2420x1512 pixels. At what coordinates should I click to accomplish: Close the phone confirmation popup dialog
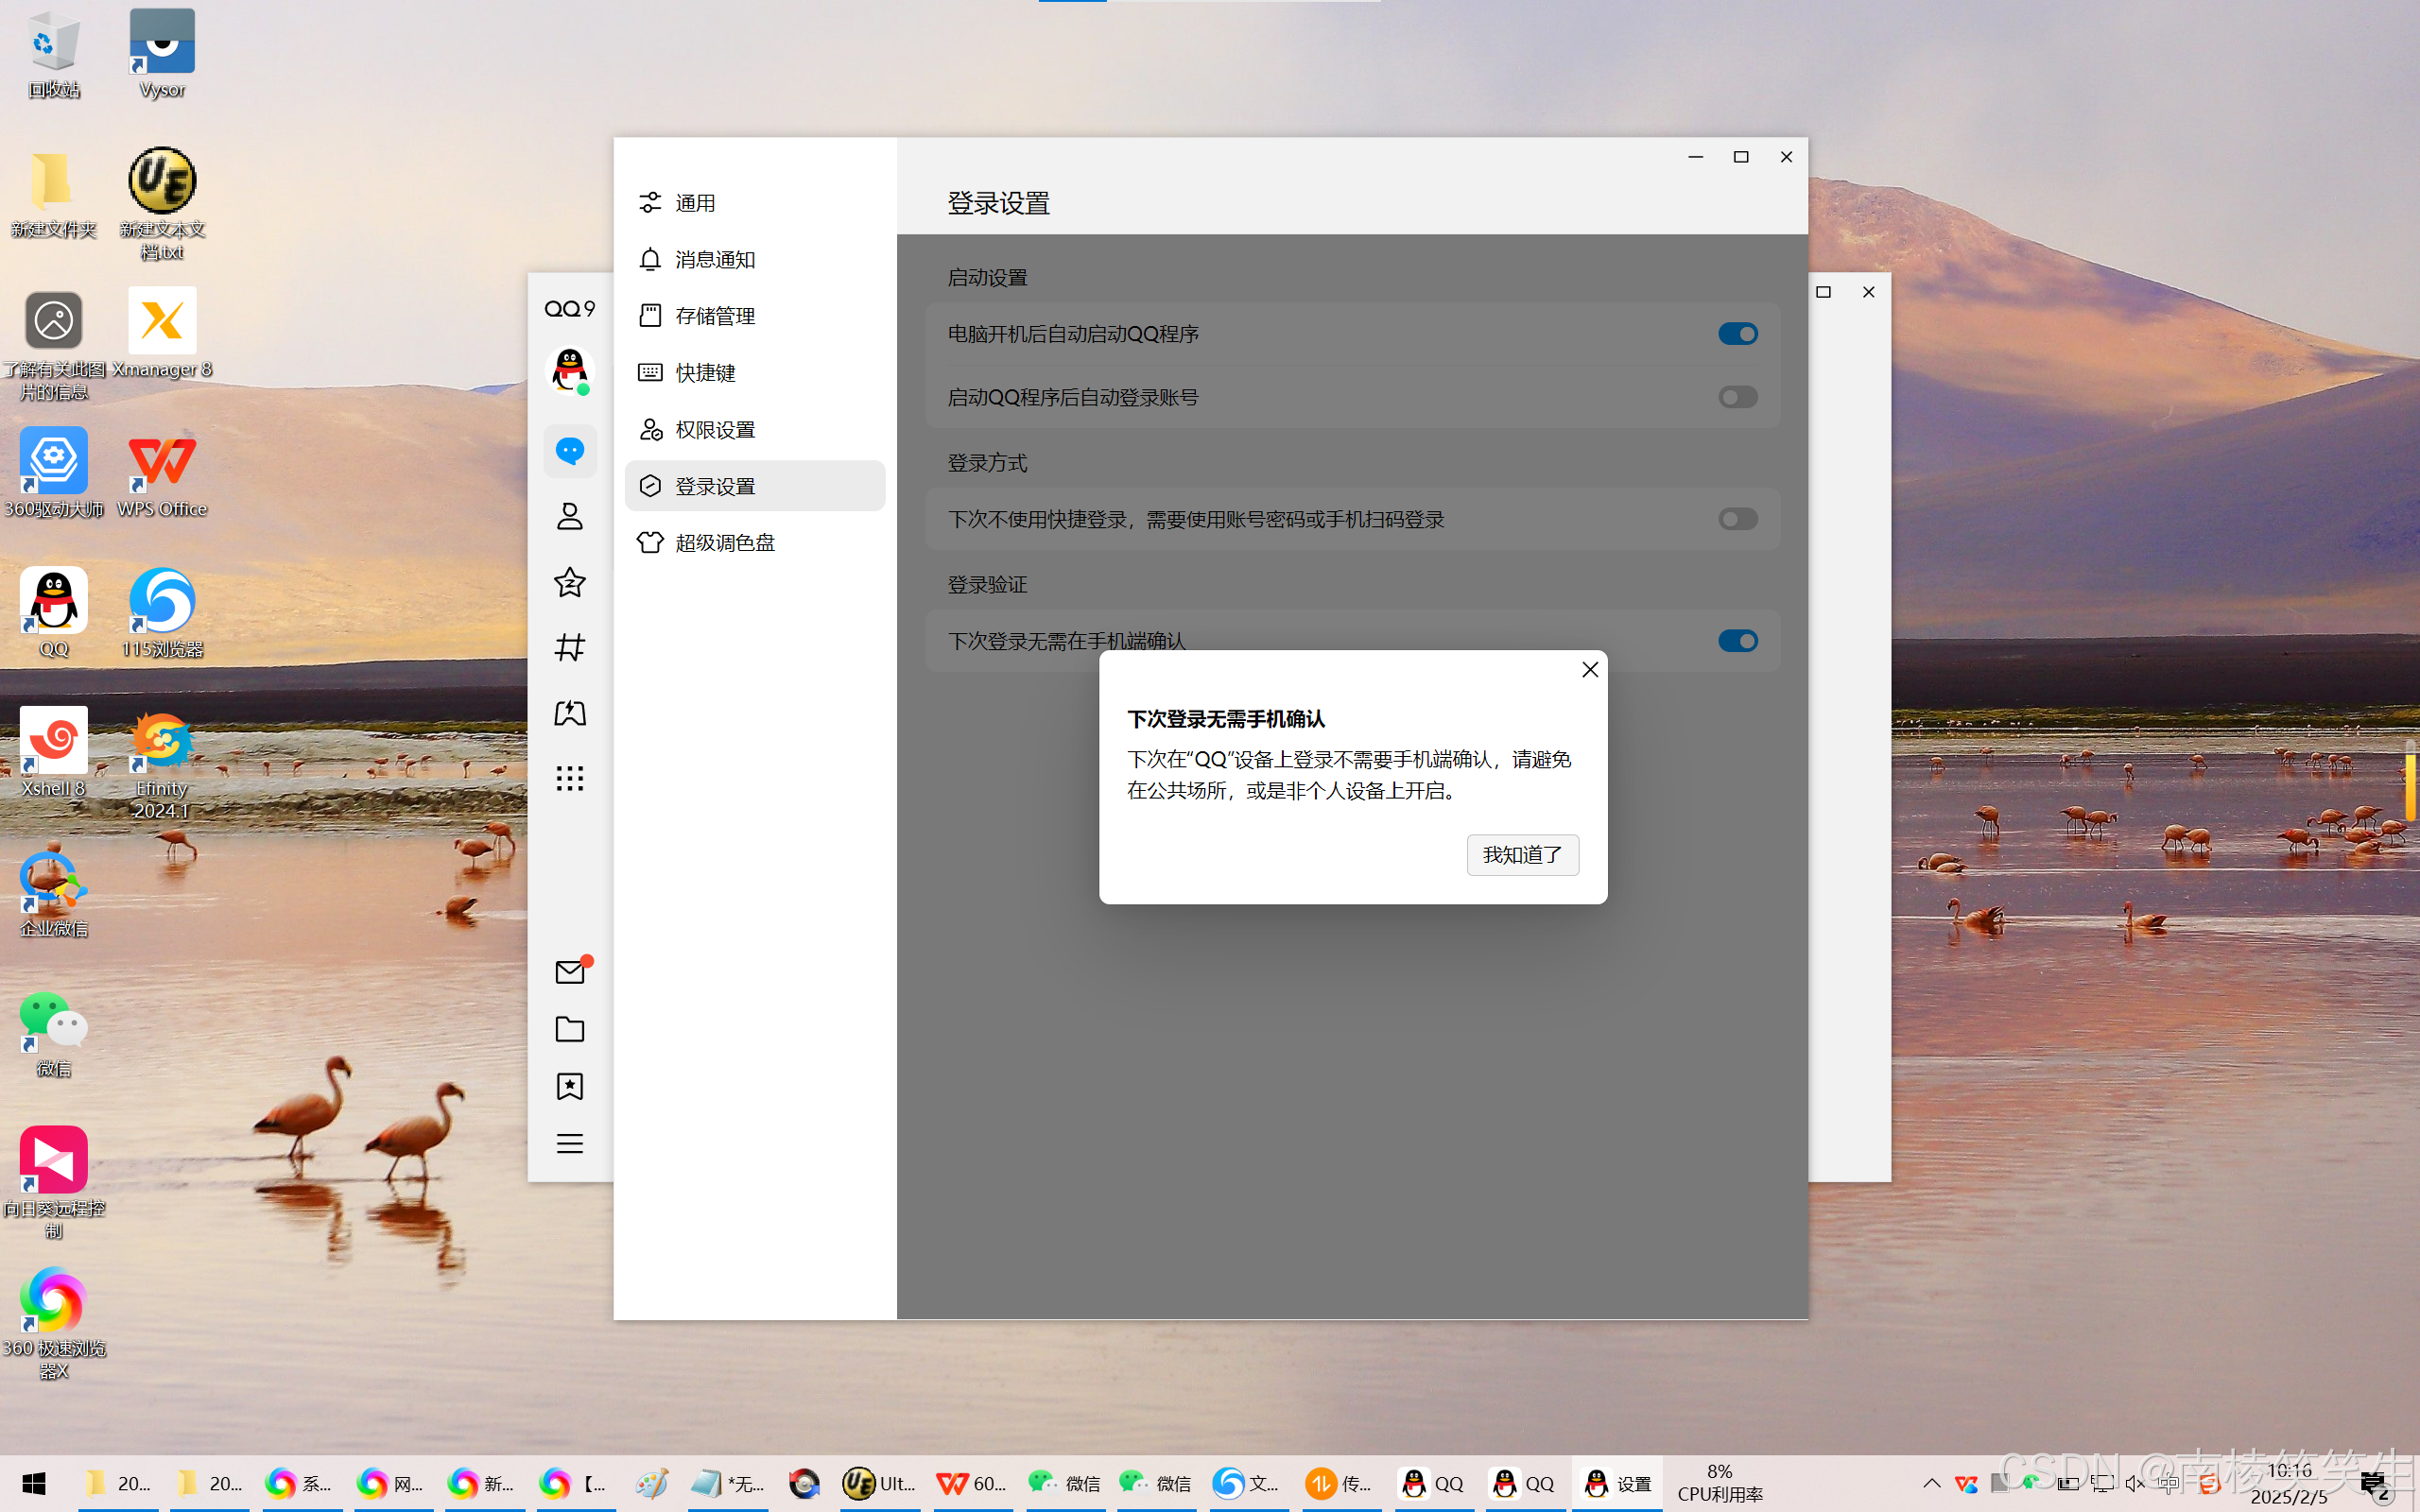1590,670
